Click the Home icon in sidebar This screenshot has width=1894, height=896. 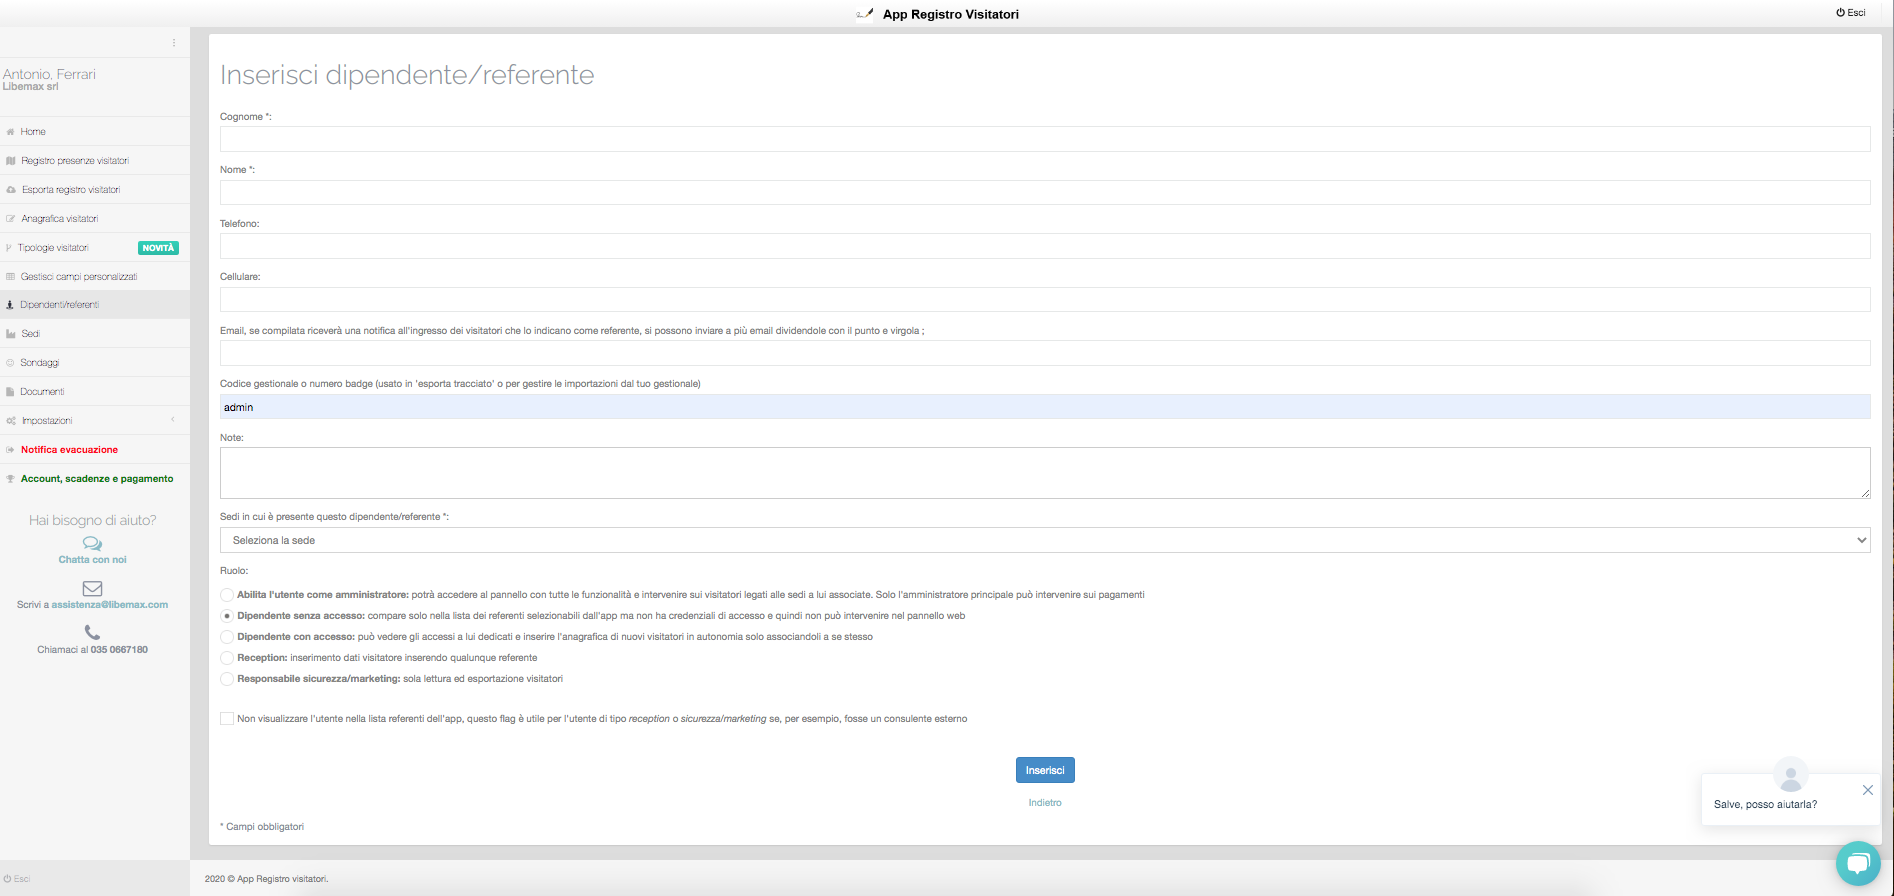click(x=10, y=132)
